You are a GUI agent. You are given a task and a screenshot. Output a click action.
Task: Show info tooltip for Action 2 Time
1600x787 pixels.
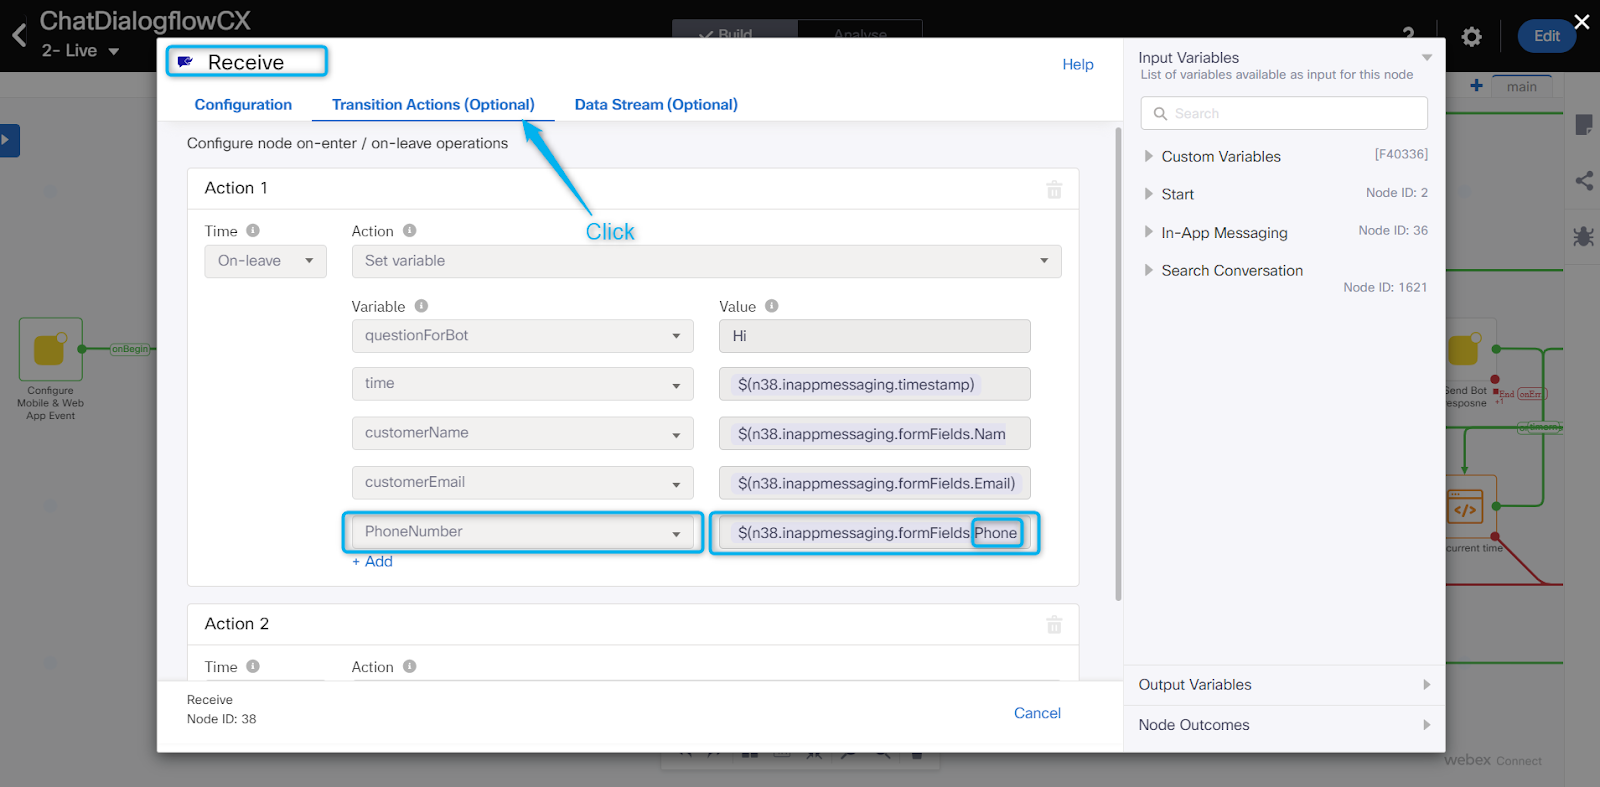(x=253, y=666)
